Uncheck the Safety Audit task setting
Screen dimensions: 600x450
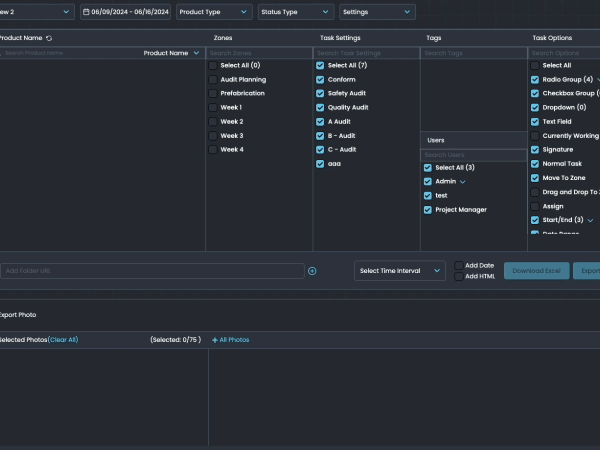(x=320, y=93)
